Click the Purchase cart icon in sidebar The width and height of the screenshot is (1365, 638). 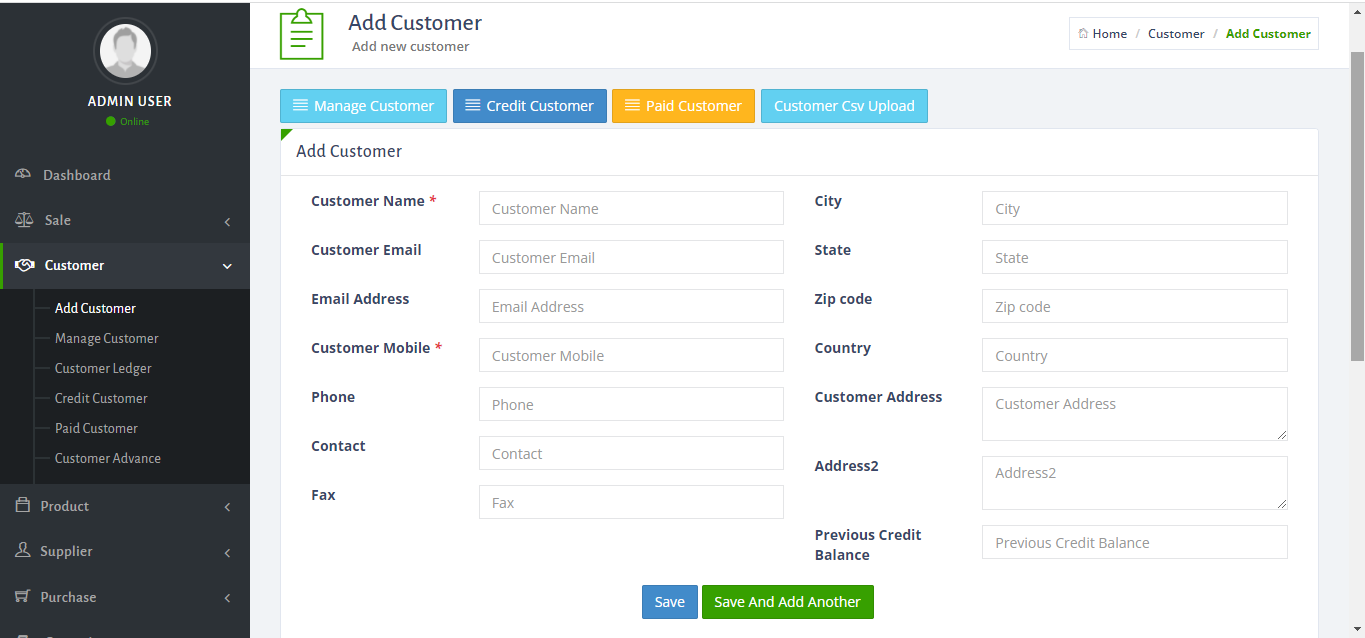[22, 596]
